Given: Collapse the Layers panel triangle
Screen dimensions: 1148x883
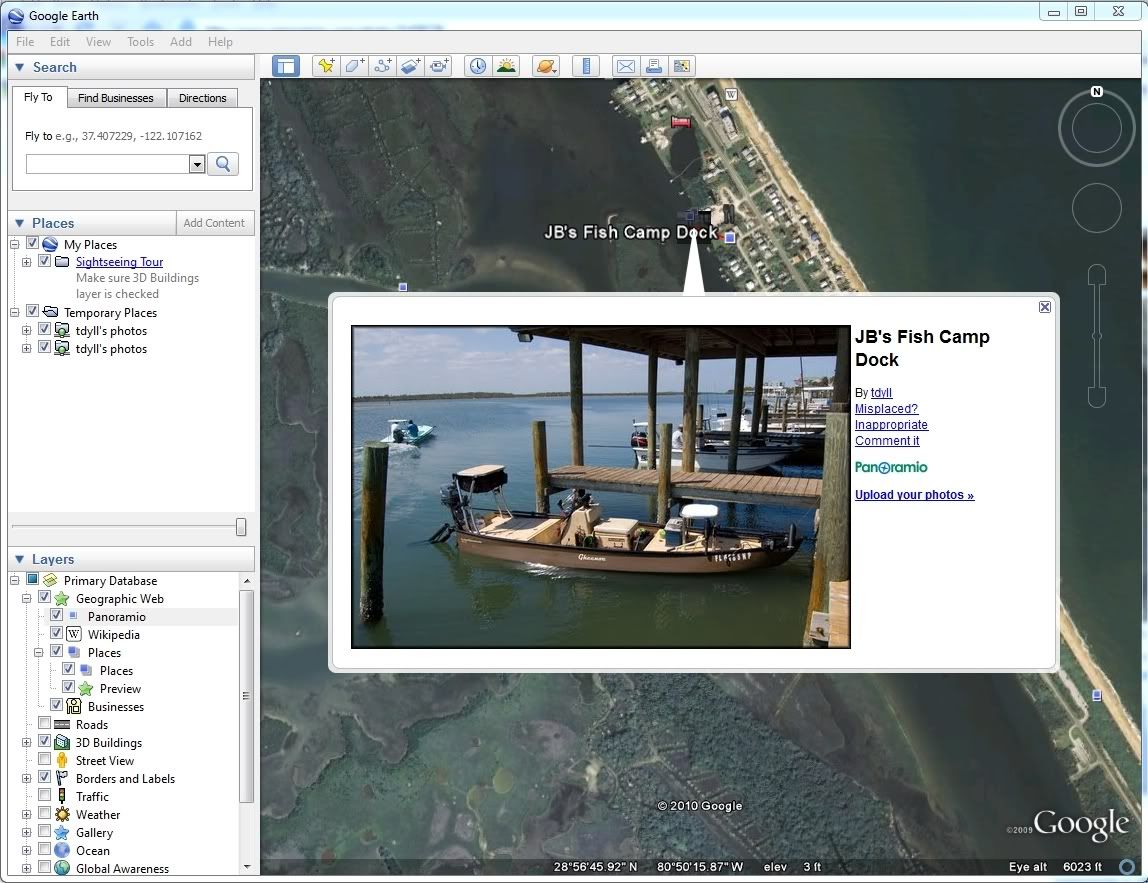Looking at the screenshot, I should click(20, 559).
